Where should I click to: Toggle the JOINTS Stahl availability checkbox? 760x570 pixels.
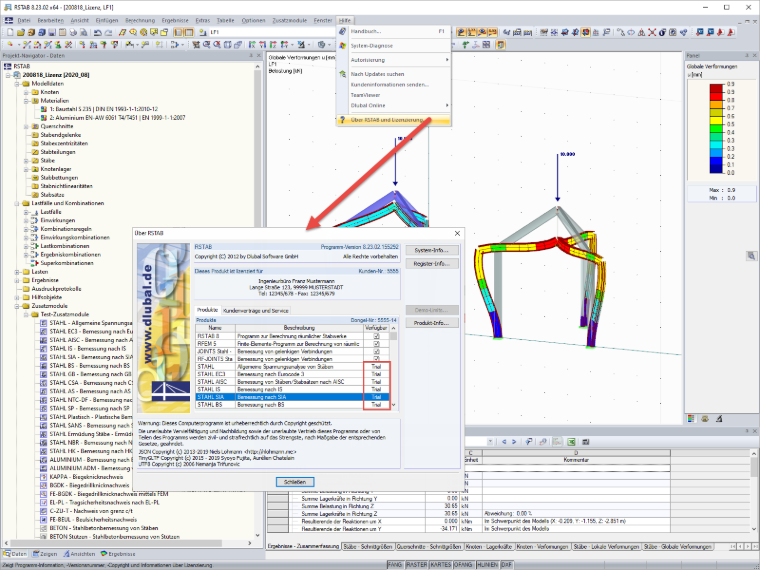tap(377, 351)
